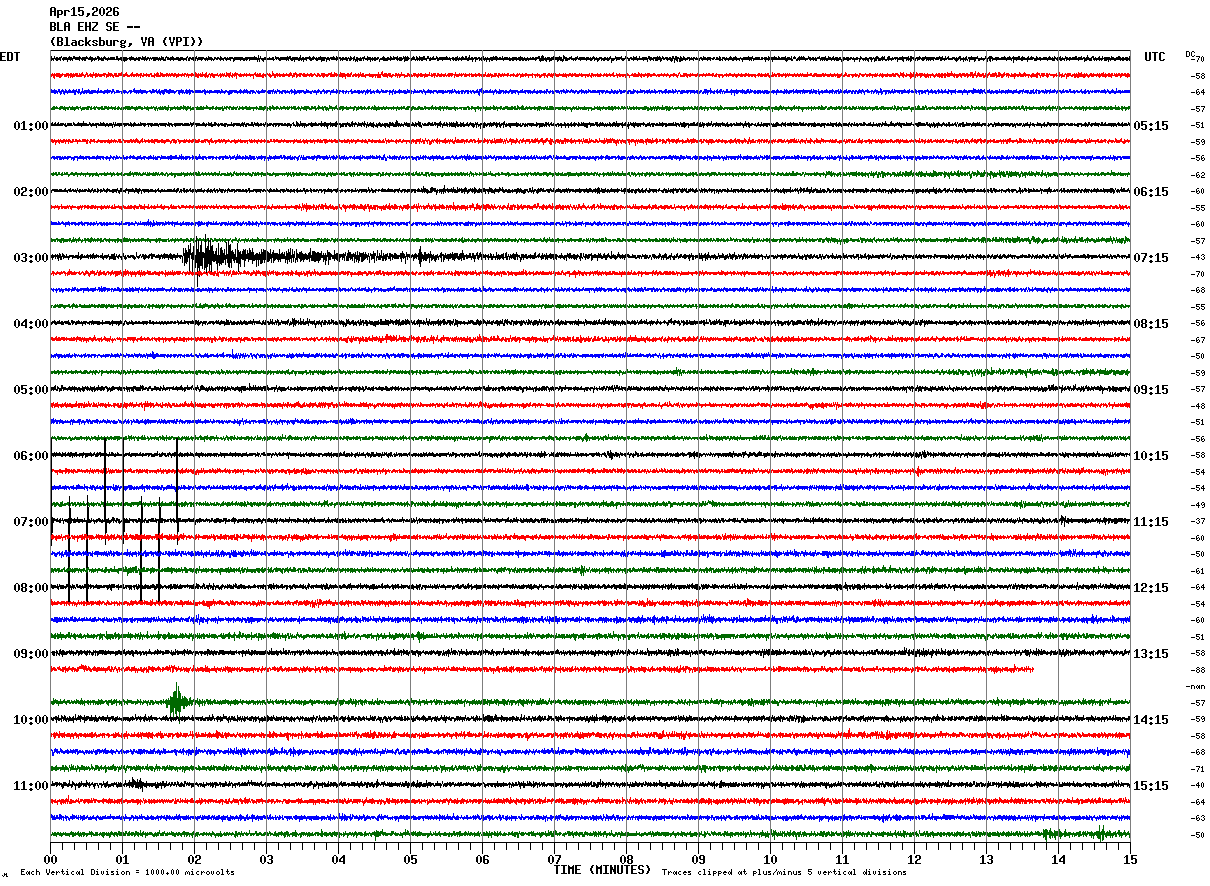This screenshot has width=1210, height=886.
Task: Click the "EDT" timezone label
Action: 9,57
